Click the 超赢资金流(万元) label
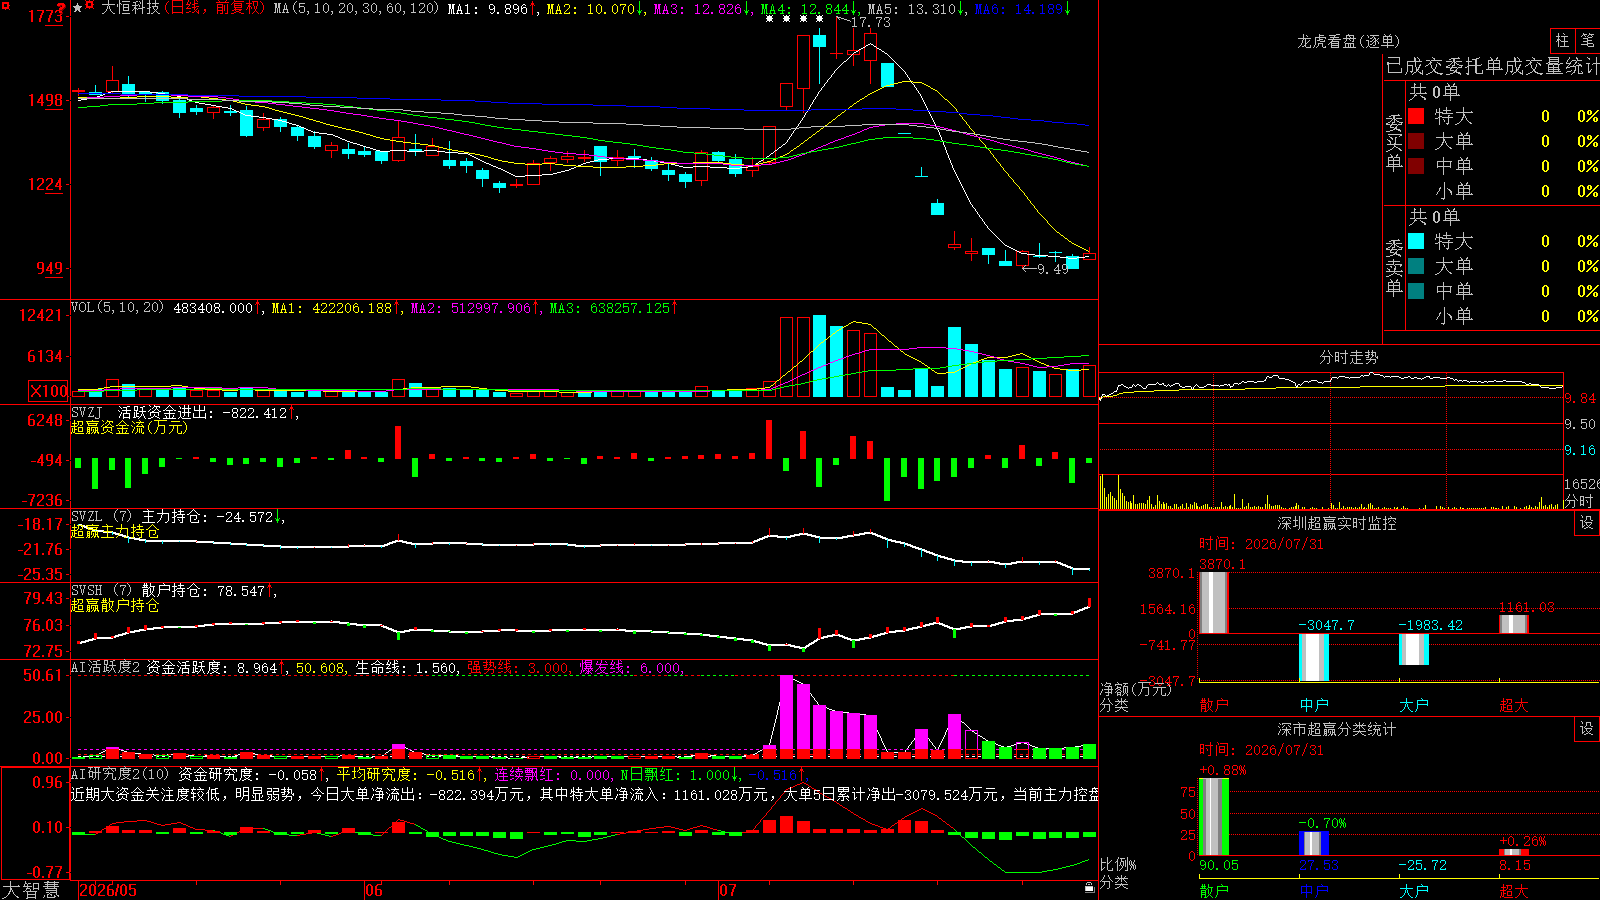The image size is (1600, 900). pos(129,427)
